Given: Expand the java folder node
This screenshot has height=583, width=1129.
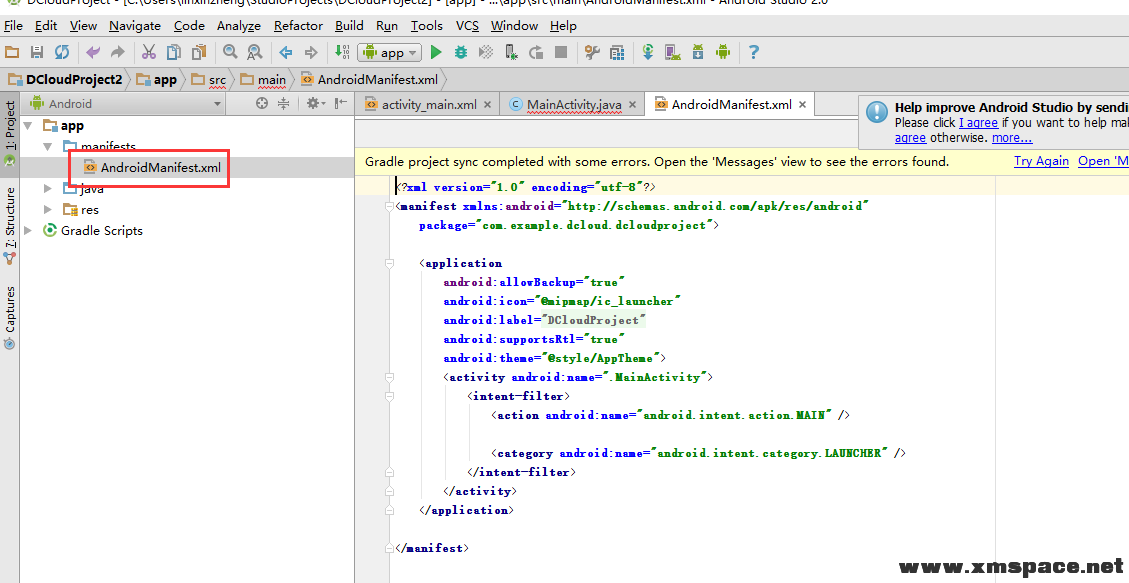Looking at the screenshot, I should coord(48,189).
